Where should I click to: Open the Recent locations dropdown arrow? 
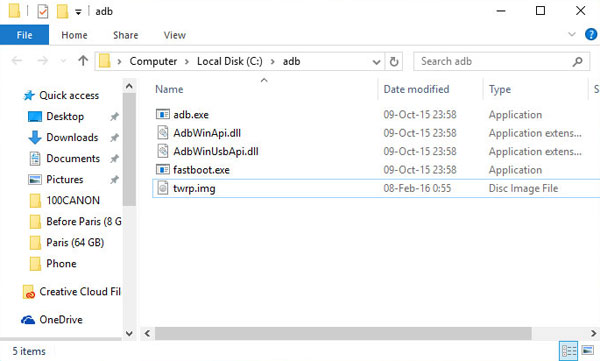coord(63,61)
